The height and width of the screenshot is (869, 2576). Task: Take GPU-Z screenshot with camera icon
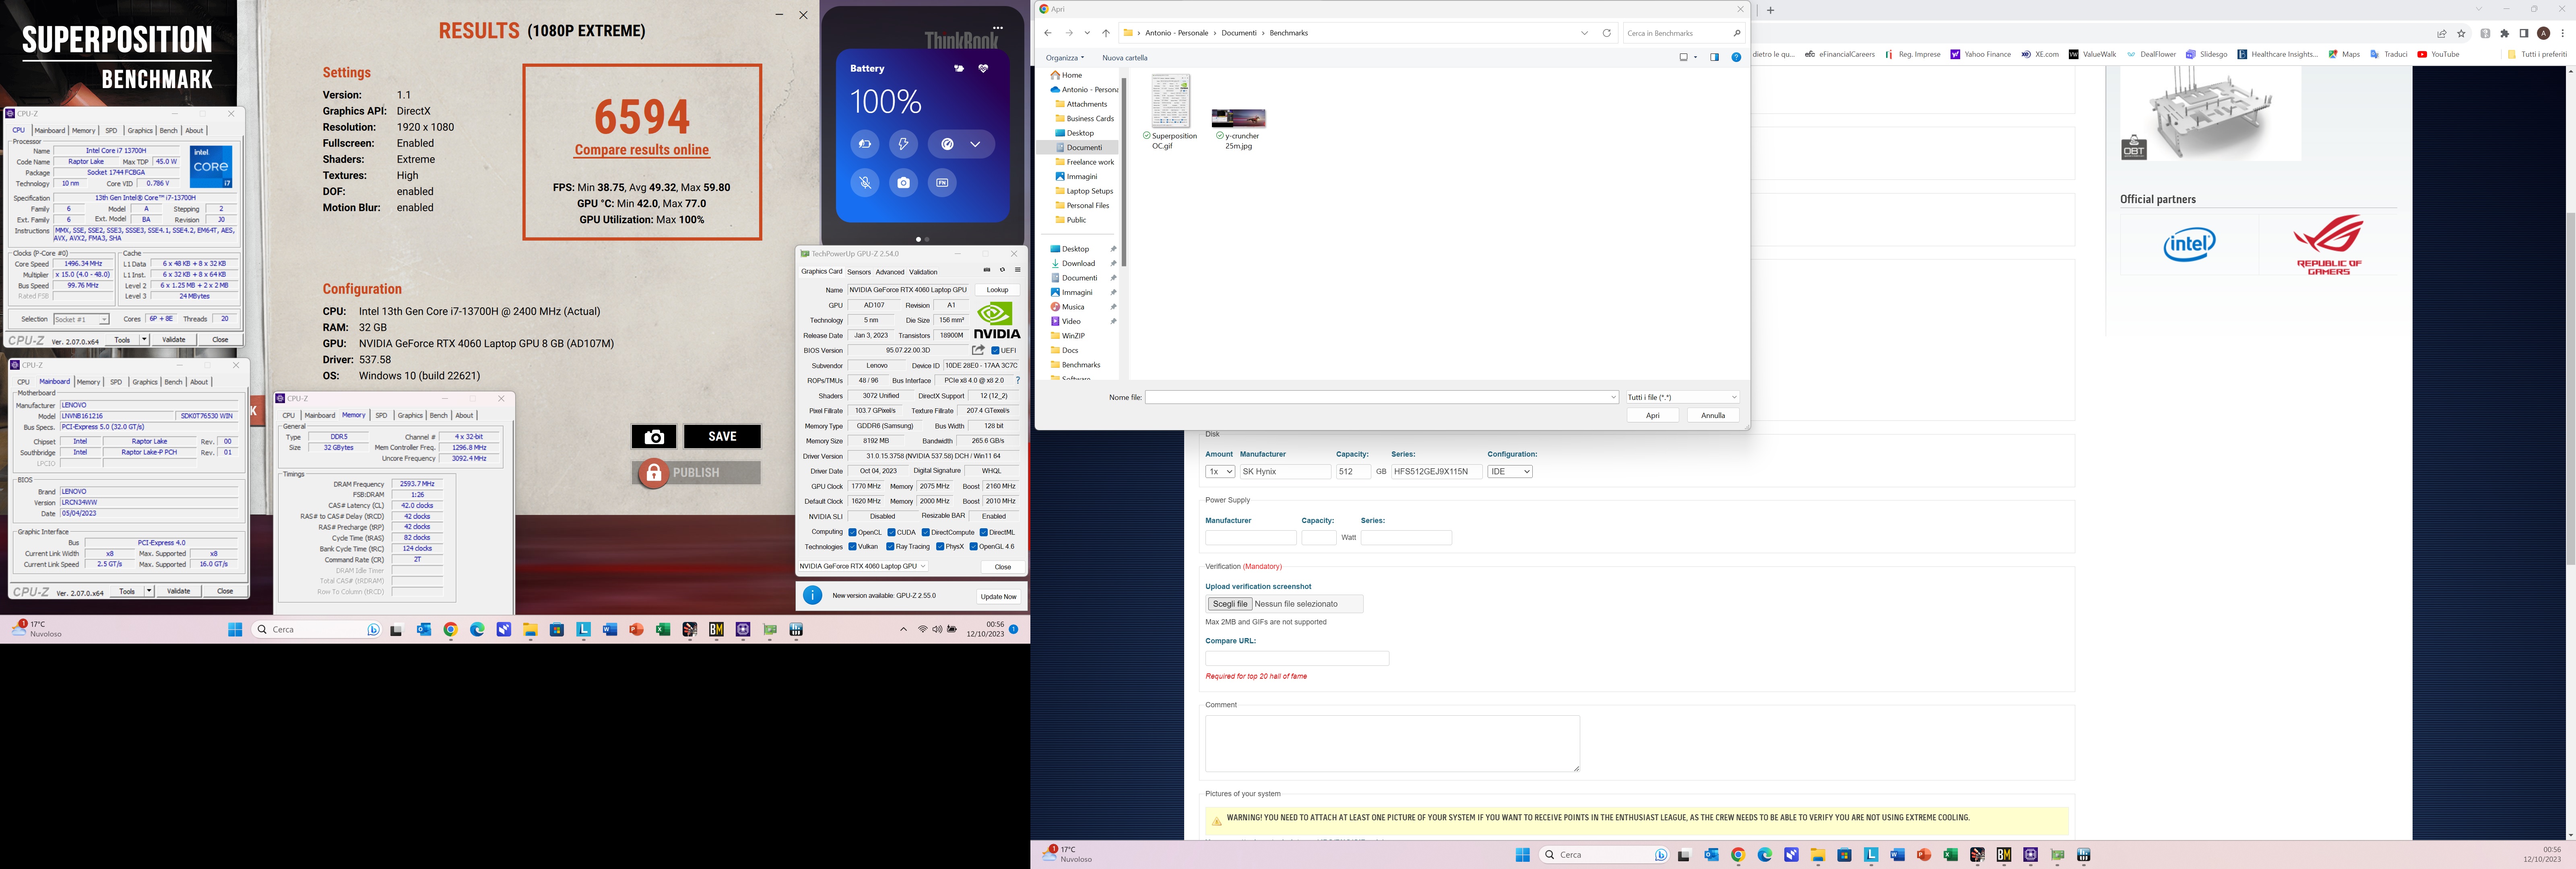pos(987,270)
